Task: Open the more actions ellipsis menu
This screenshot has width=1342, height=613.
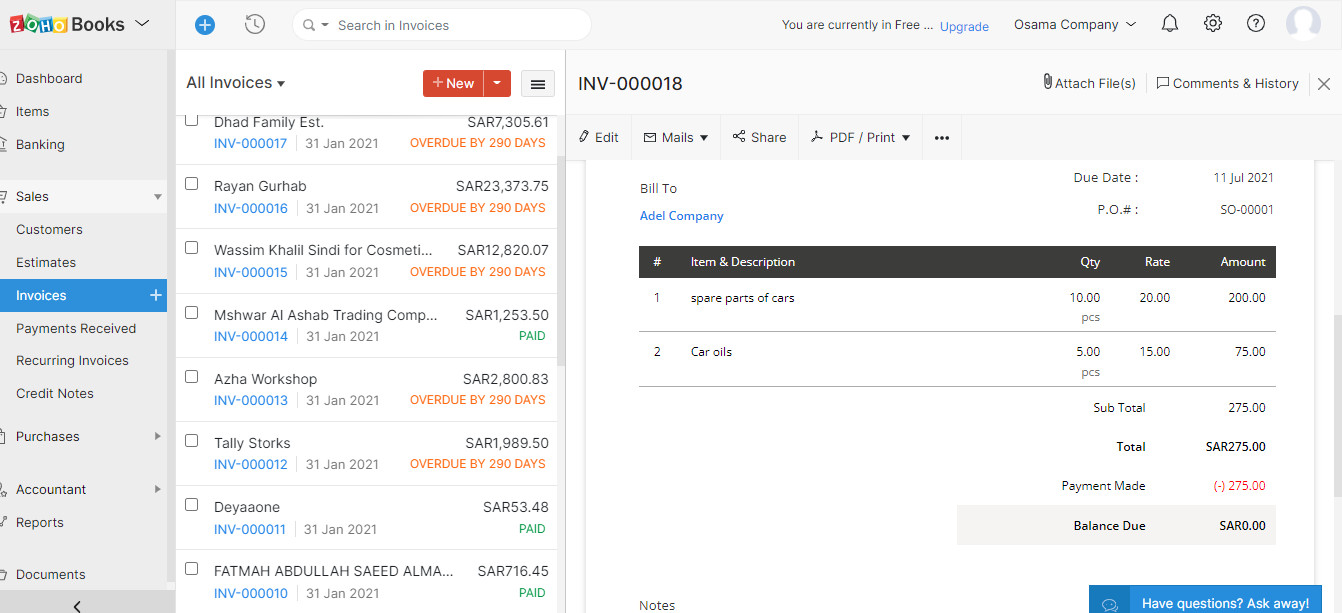Action: 941,138
